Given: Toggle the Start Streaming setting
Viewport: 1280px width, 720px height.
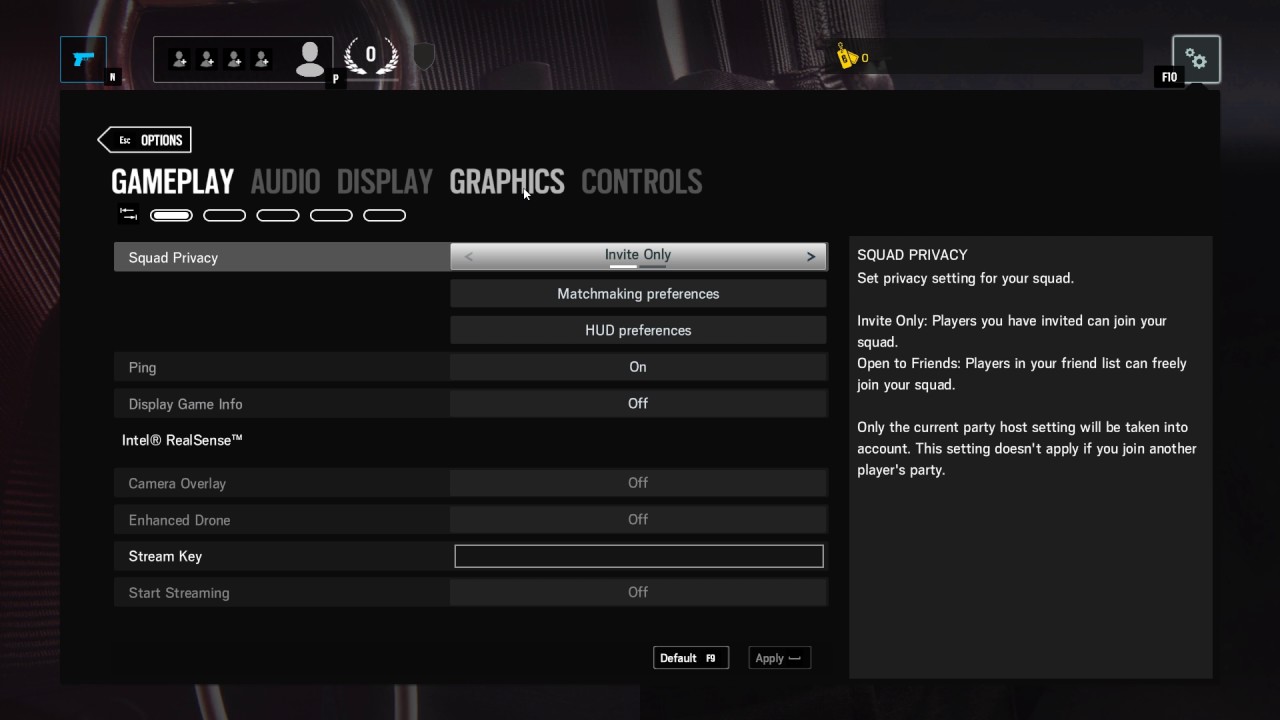Looking at the screenshot, I should [x=638, y=593].
